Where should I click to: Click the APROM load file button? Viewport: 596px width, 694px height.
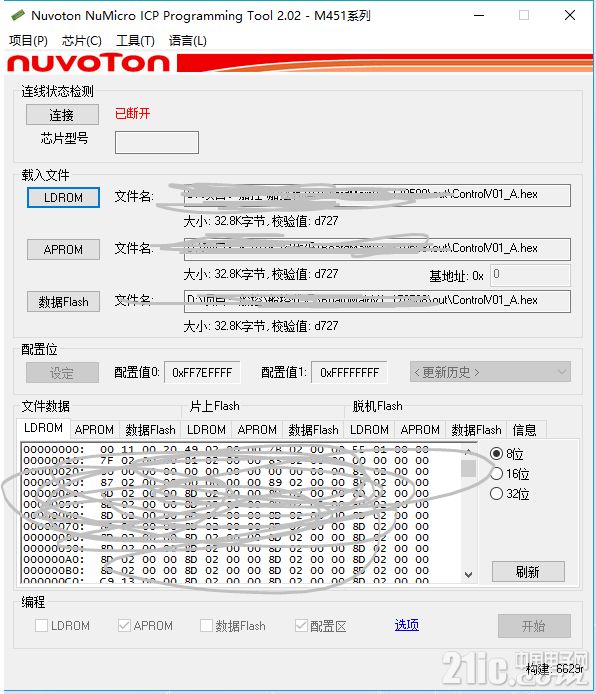coord(63,250)
